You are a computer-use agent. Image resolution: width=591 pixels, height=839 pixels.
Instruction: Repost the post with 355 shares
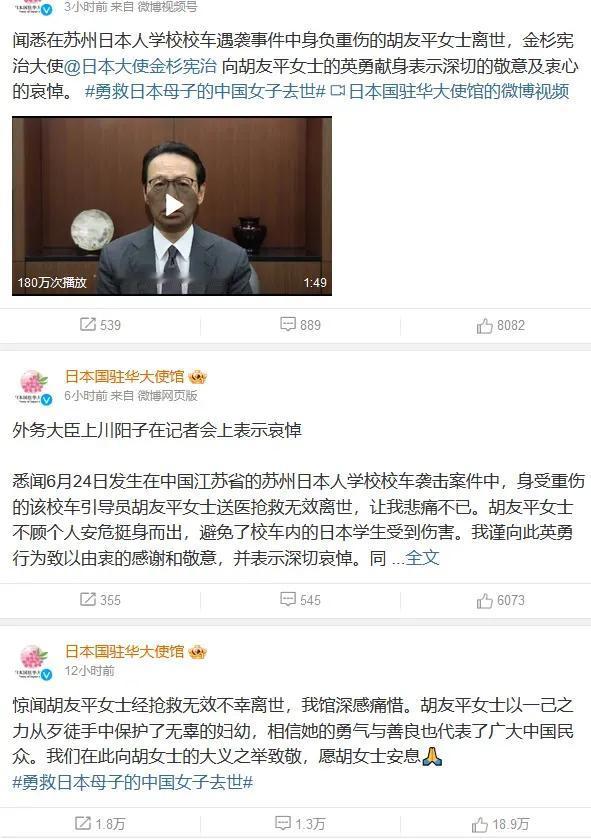tap(101, 600)
